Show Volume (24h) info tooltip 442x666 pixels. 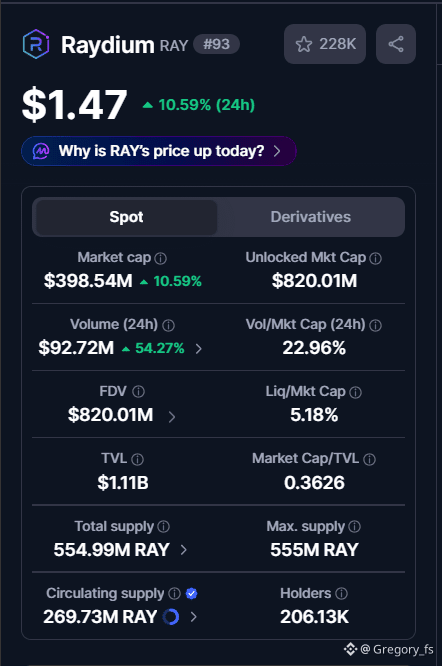(x=169, y=325)
